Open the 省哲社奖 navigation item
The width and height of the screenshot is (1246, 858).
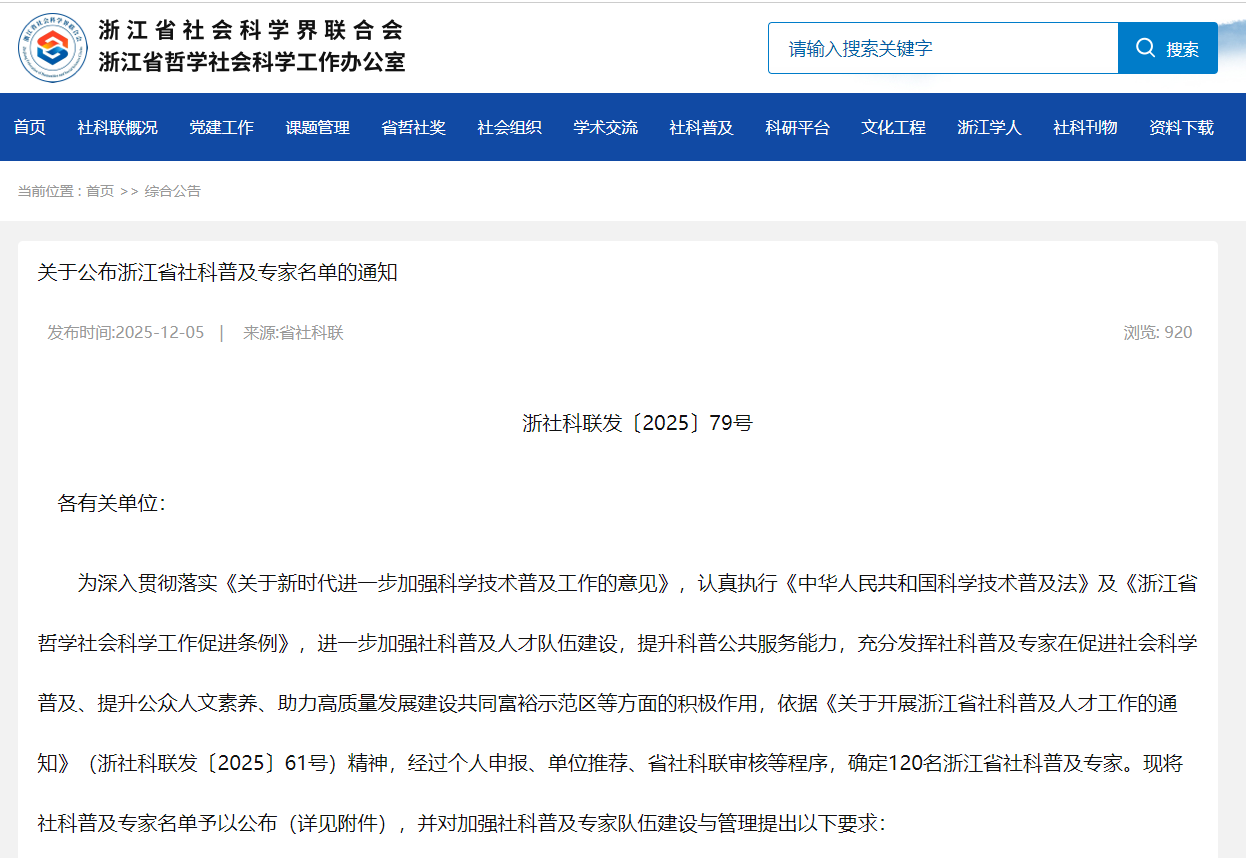[413, 127]
